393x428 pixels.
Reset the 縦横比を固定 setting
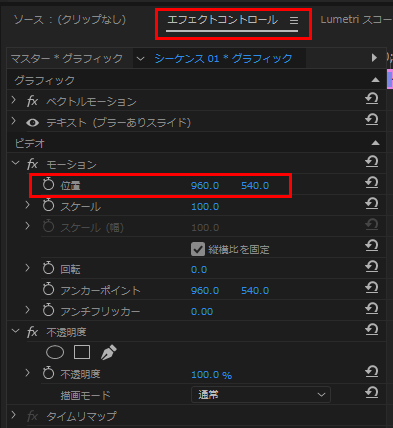tap(371, 246)
